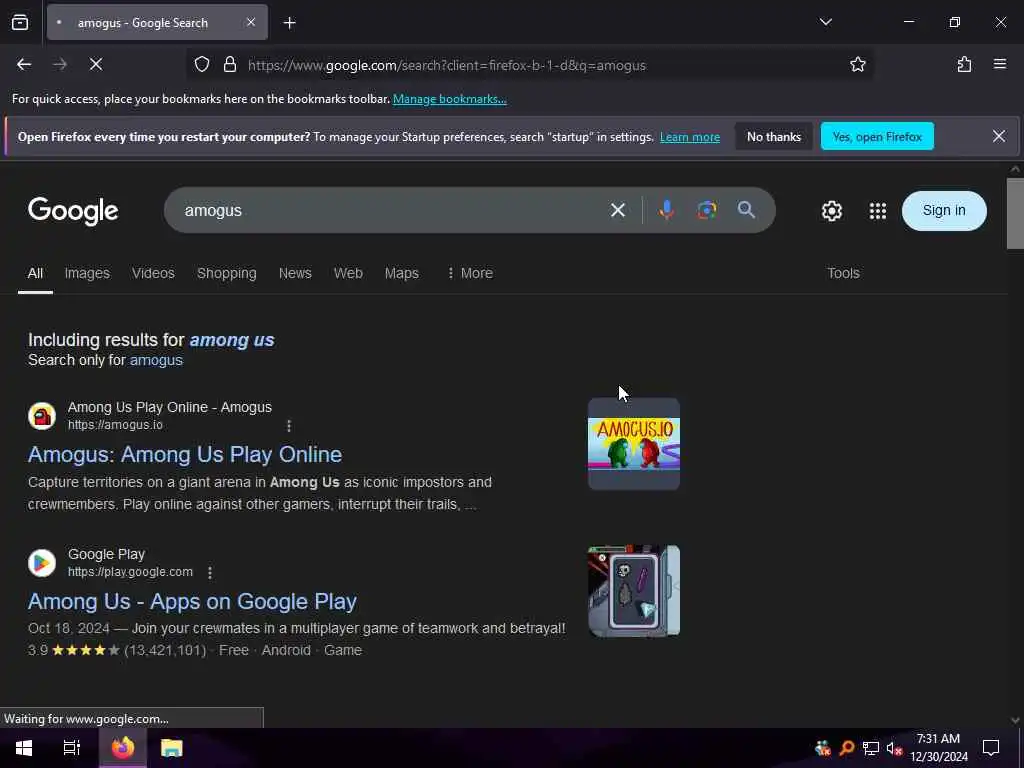Viewport: 1024px width, 768px height.
Task: Open Among Us - Apps on Google Play
Action: [x=192, y=601]
